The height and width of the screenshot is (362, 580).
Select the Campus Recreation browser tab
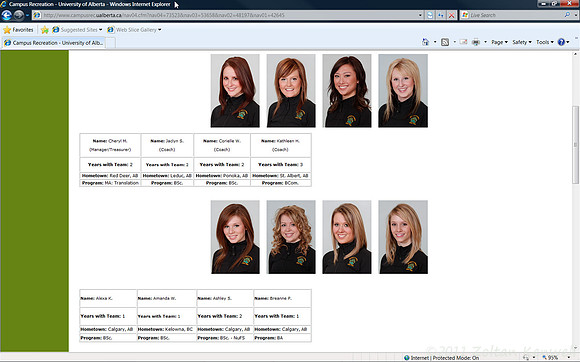point(54,43)
